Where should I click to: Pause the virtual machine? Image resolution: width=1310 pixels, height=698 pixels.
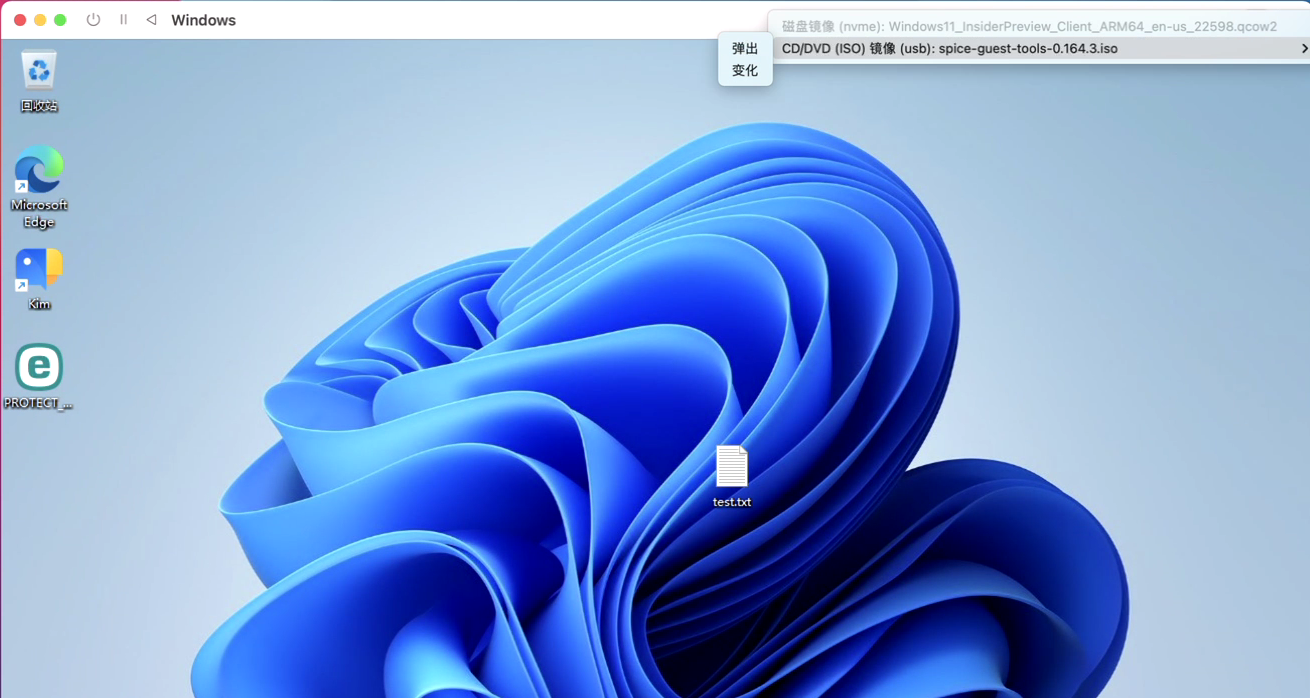pos(123,20)
